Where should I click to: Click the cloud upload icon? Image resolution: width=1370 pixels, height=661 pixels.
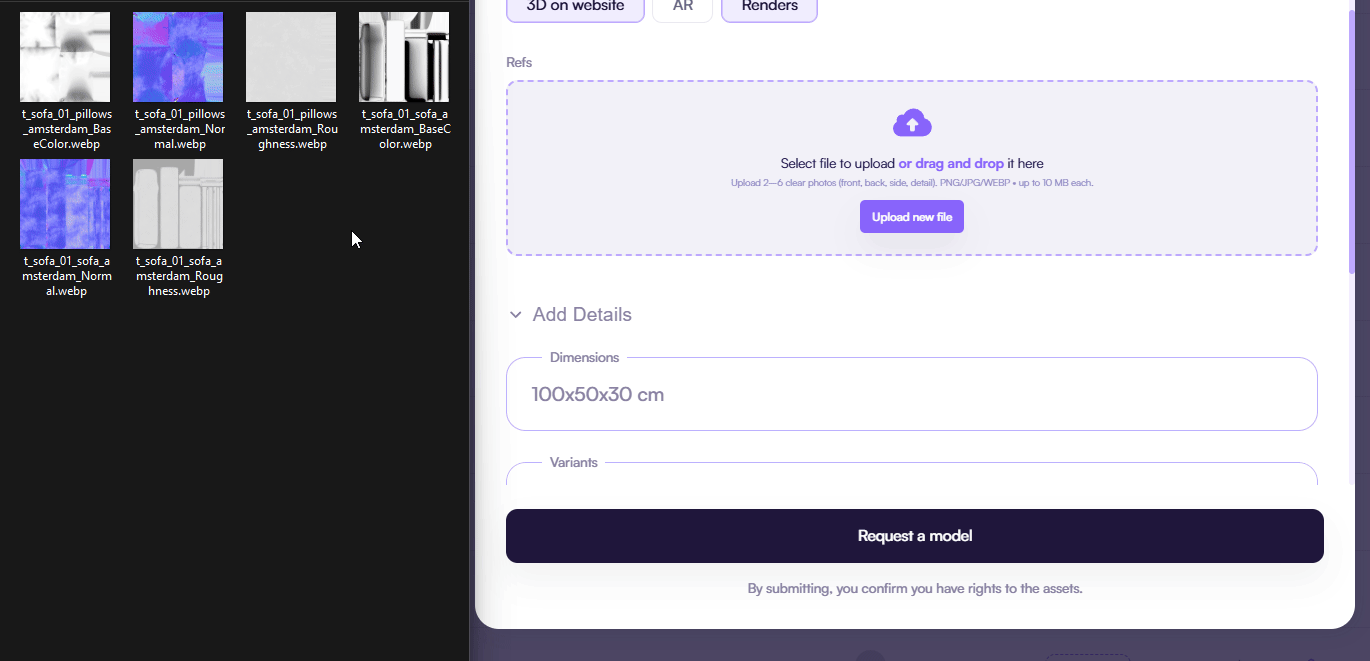[911, 123]
